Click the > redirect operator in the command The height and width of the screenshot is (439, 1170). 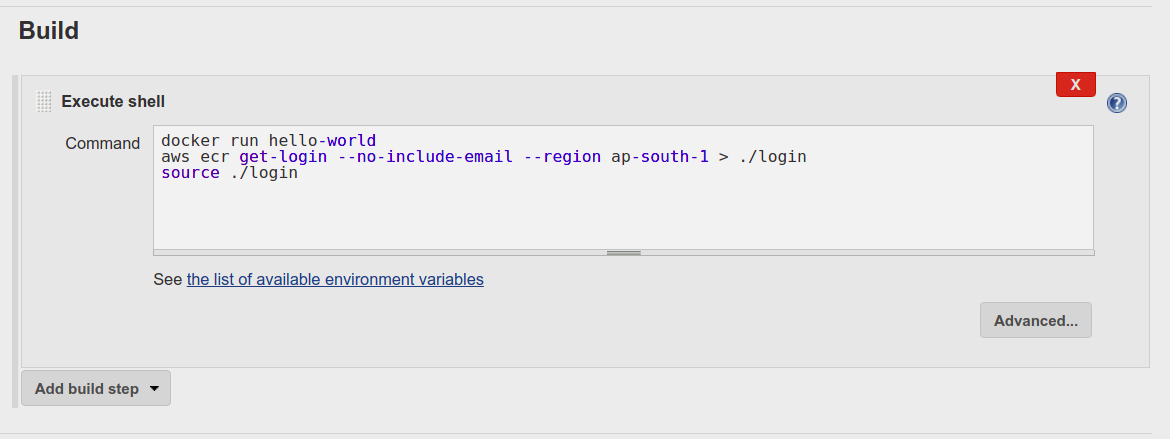(x=724, y=156)
